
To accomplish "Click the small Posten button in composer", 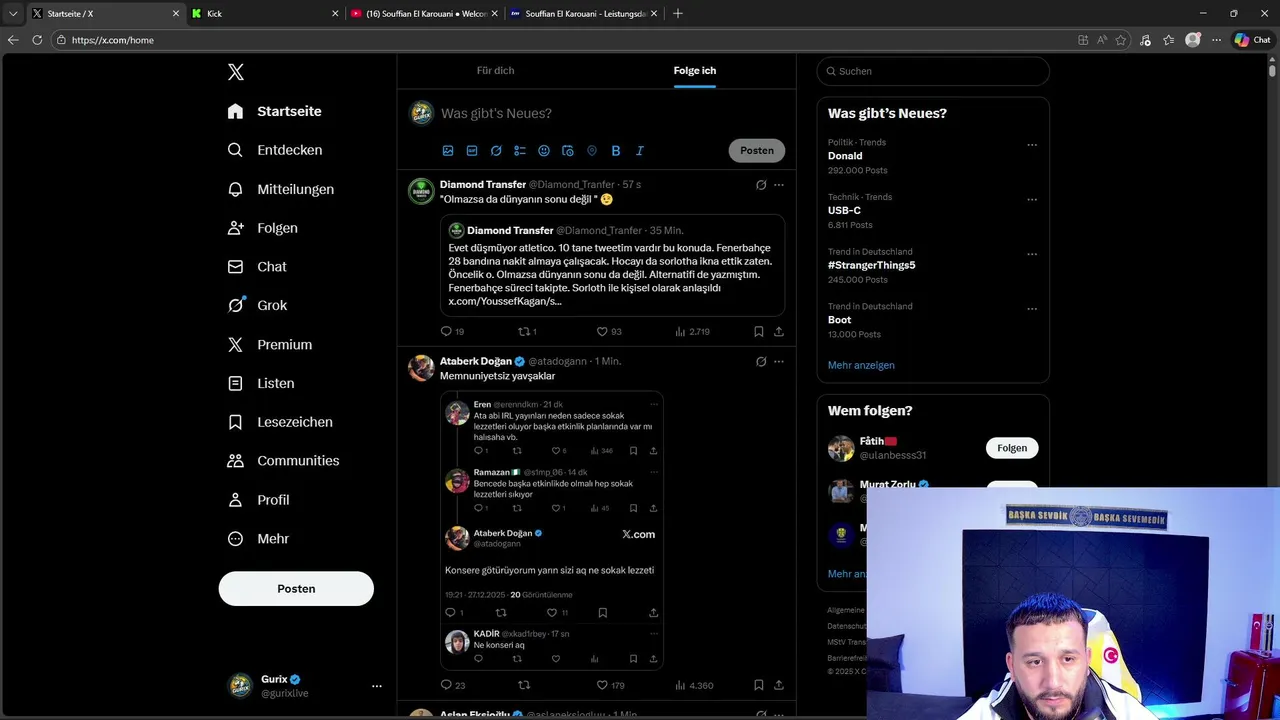I will (x=757, y=151).
